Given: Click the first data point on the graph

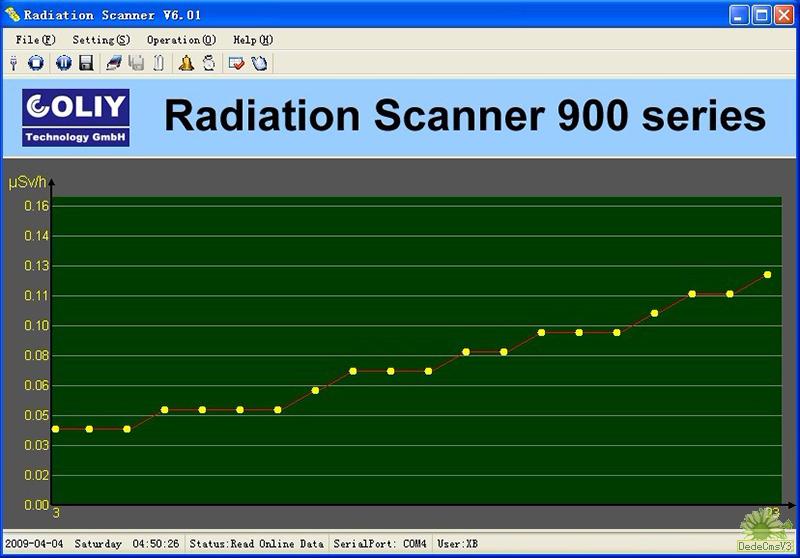Looking at the screenshot, I should [x=55, y=429].
